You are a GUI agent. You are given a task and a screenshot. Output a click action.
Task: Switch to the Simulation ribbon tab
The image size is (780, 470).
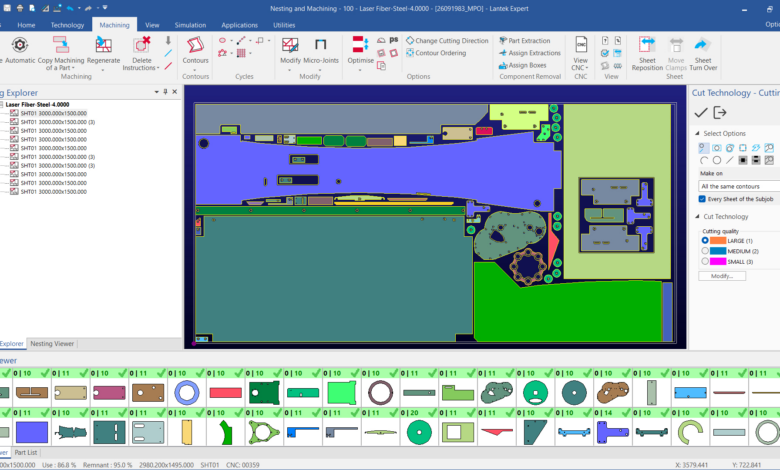click(x=190, y=24)
